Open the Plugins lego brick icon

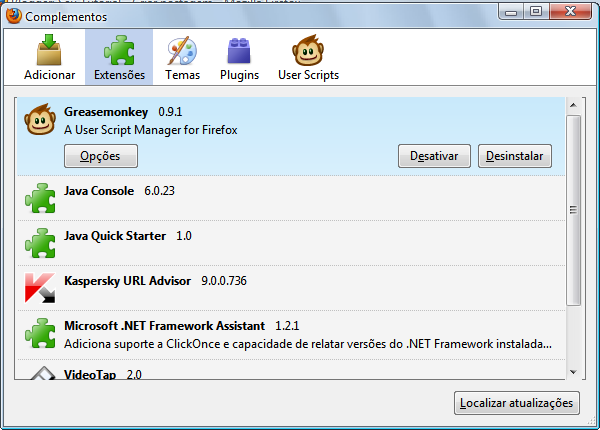pyautogui.click(x=239, y=51)
